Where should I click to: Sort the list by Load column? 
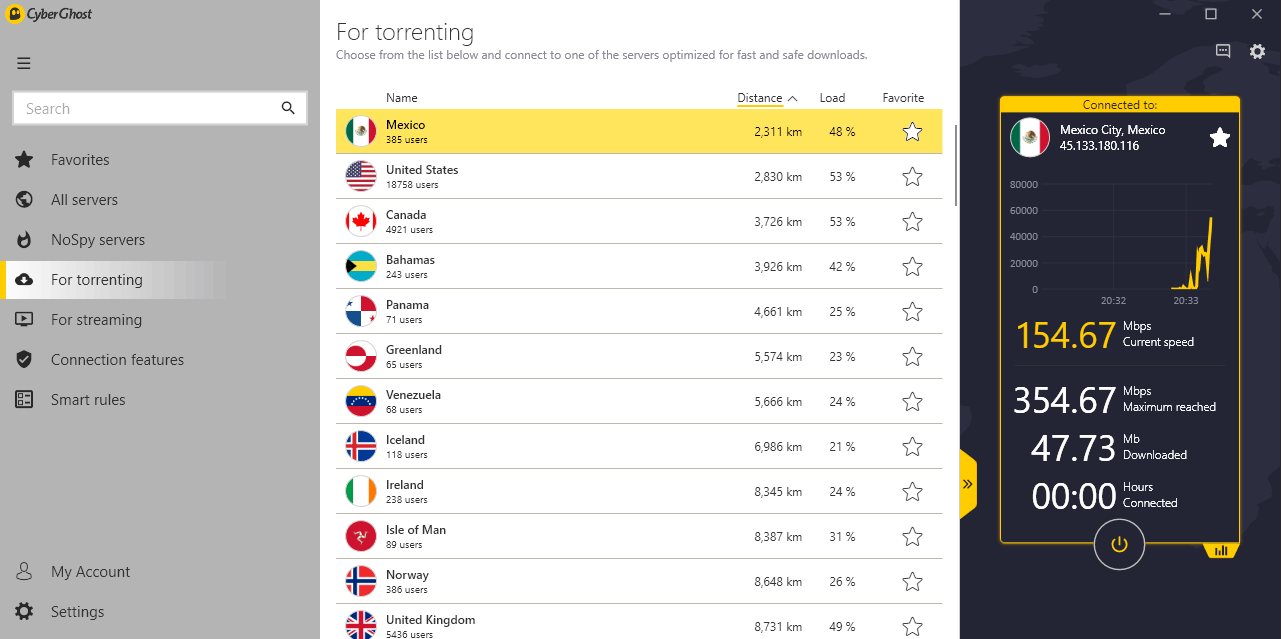click(832, 98)
